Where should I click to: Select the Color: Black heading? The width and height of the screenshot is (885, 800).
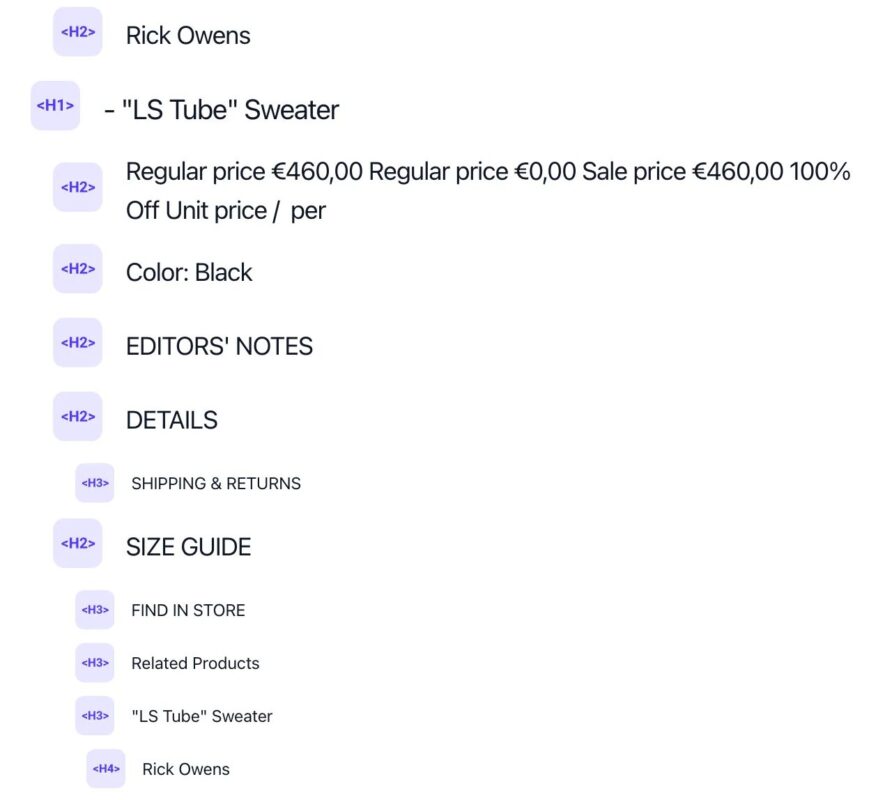click(x=189, y=272)
